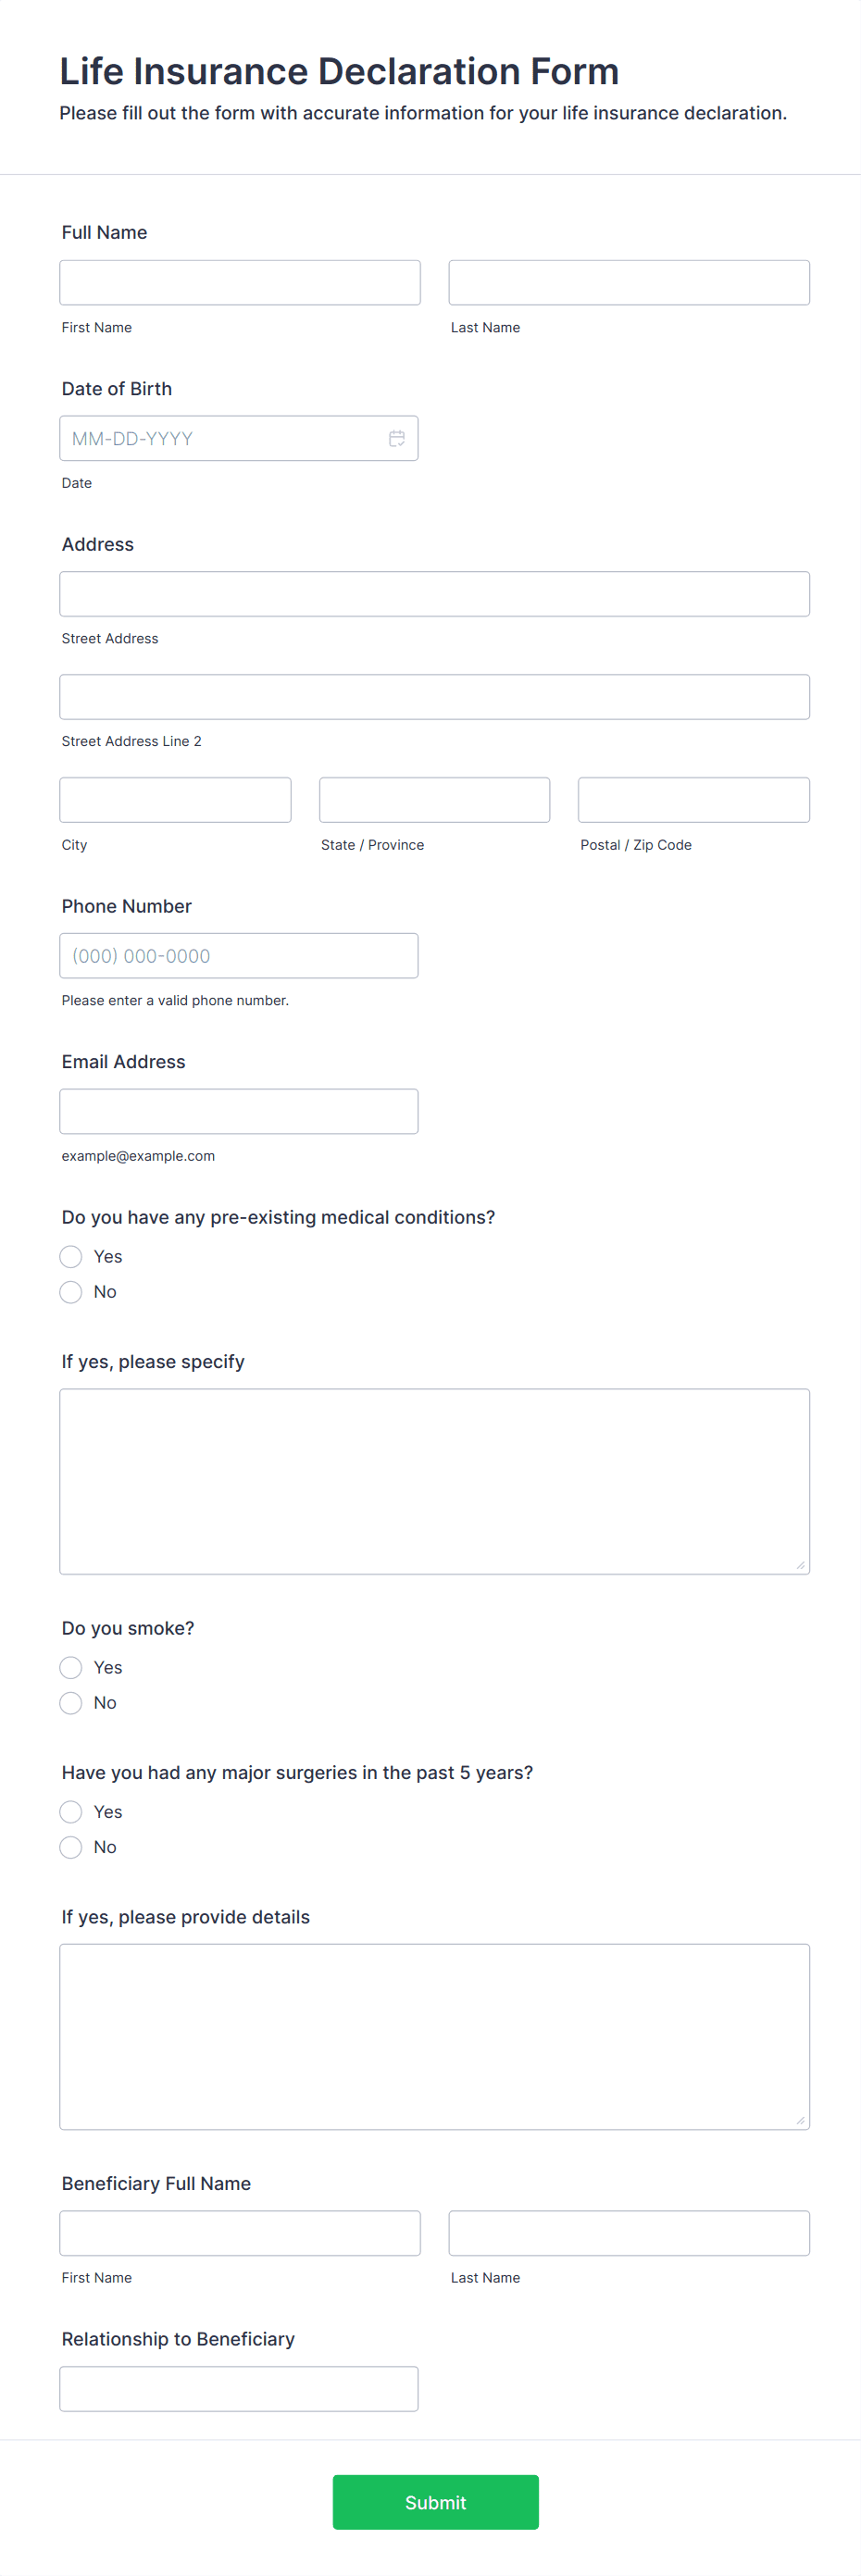Click the First Name field under Full Name
Image resolution: width=861 pixels, height=2576 pixels.
coord(239,282)
